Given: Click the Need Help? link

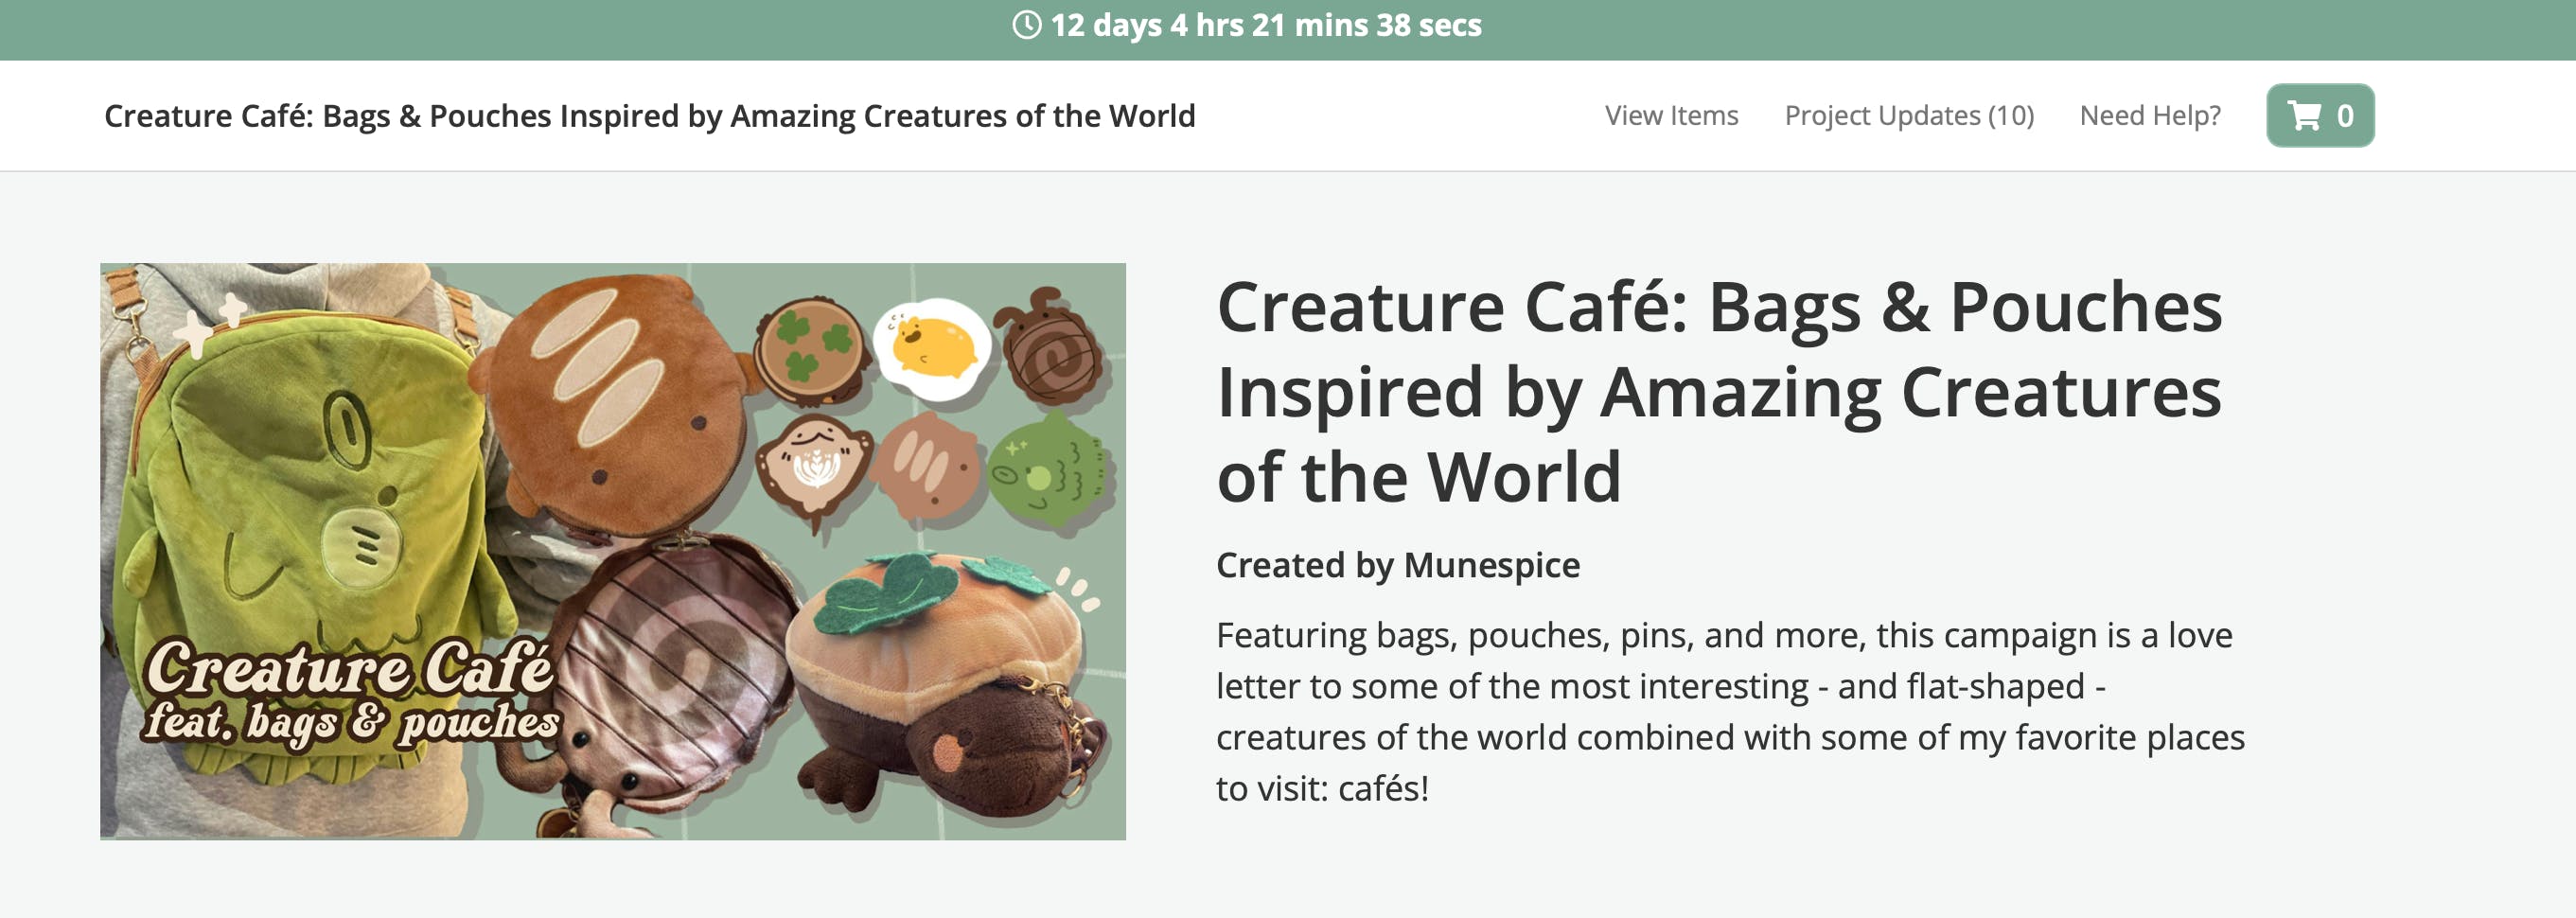Looking at the screenshot, I should (x=2149, y=116).
